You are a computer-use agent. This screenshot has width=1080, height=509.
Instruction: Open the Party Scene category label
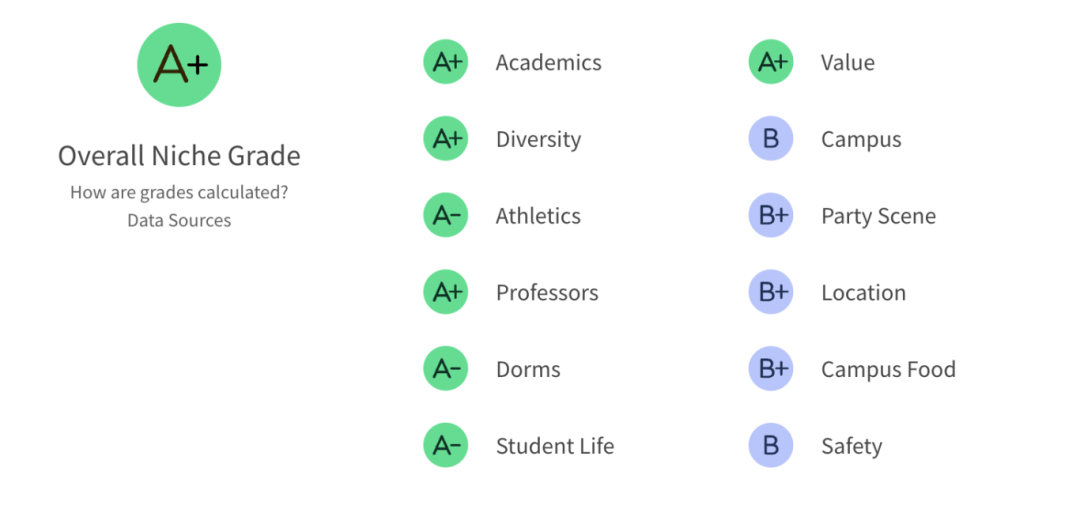pyautogui.click(x=878, y=216)
